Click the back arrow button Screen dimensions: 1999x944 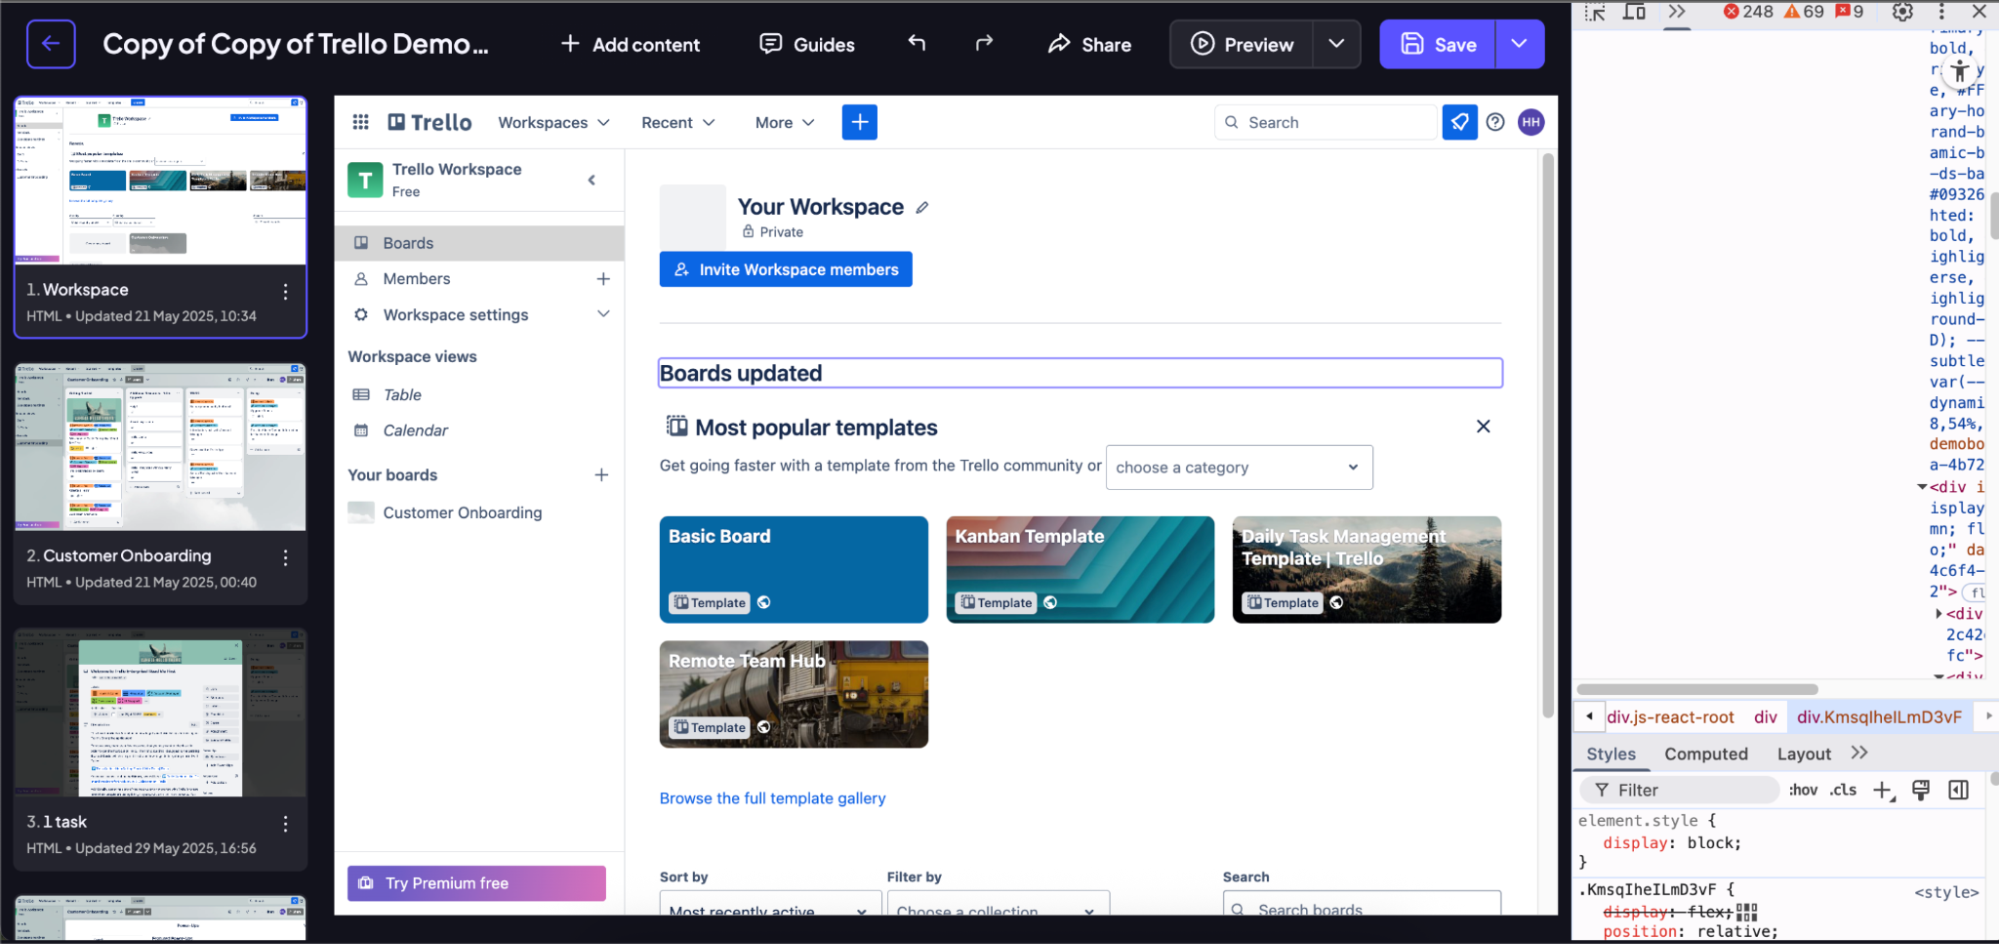click(x=51, y=44)
